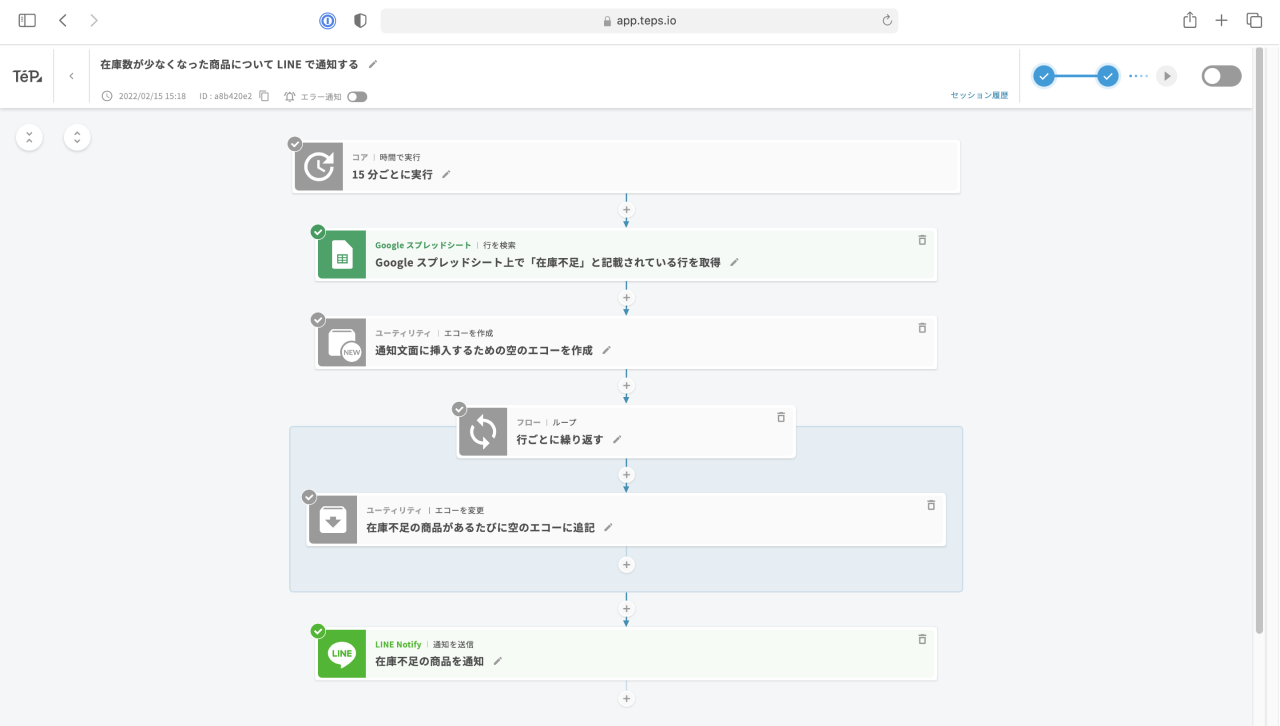Delete the 行ごとに繰り返す loop step
Image resolution: width=1280 pixels, height=726 pixels.
pyautogui.click(x=781, y=417)
